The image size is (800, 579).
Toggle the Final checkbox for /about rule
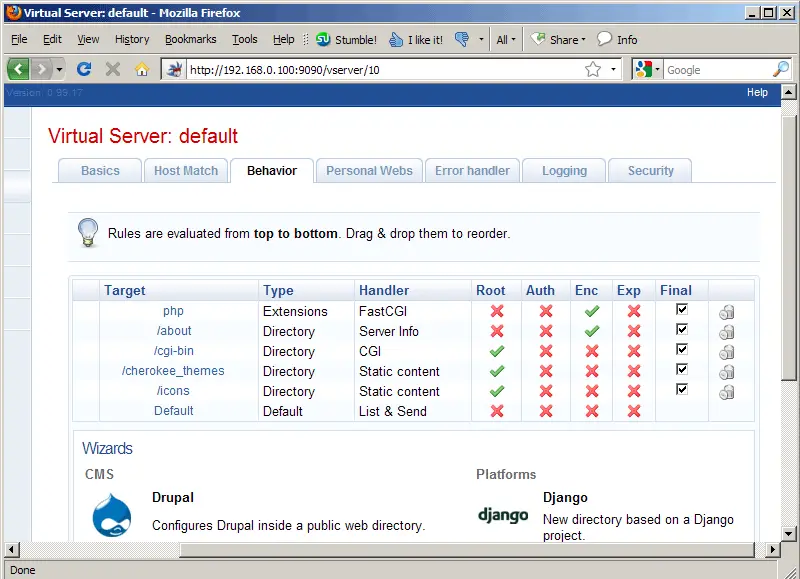coord(682,329)
